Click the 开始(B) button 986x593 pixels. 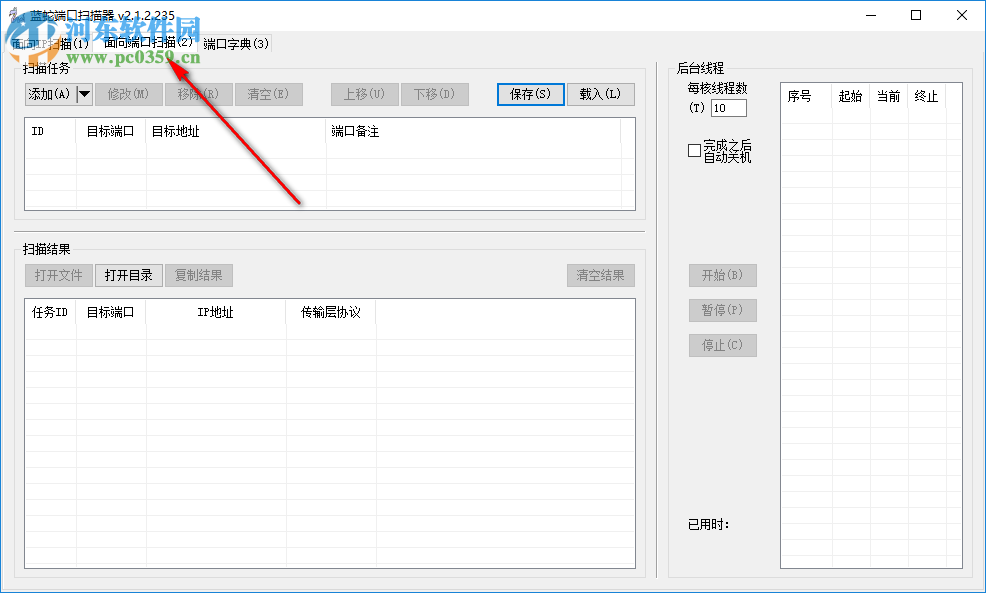click(723, 275)
